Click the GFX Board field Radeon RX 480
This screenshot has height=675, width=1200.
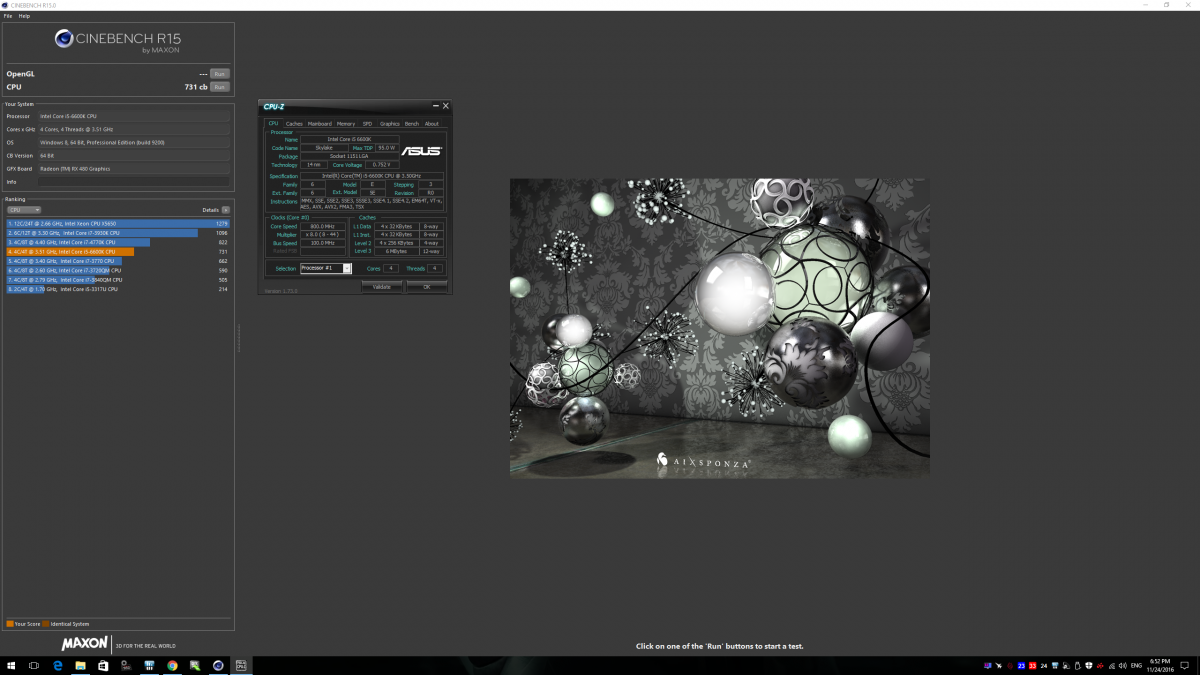[x=134, y=169]
